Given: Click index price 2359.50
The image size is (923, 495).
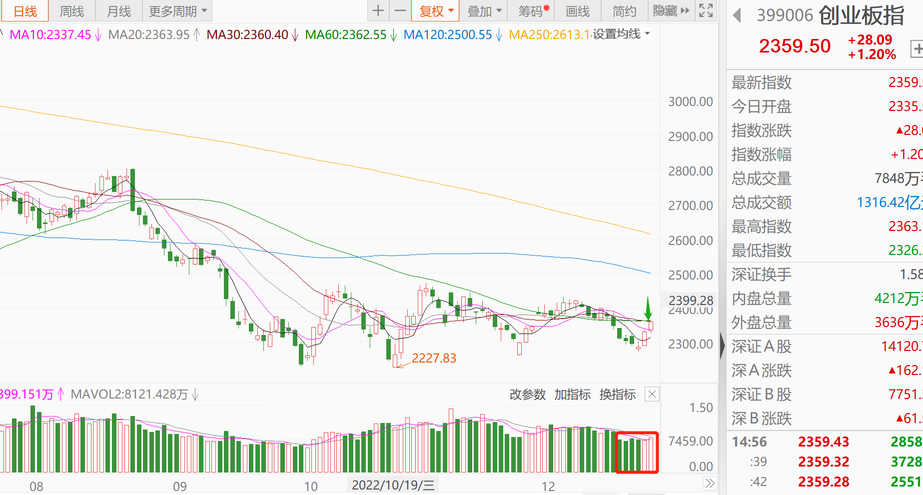Looking at the screenshot, I should [795, 46].
